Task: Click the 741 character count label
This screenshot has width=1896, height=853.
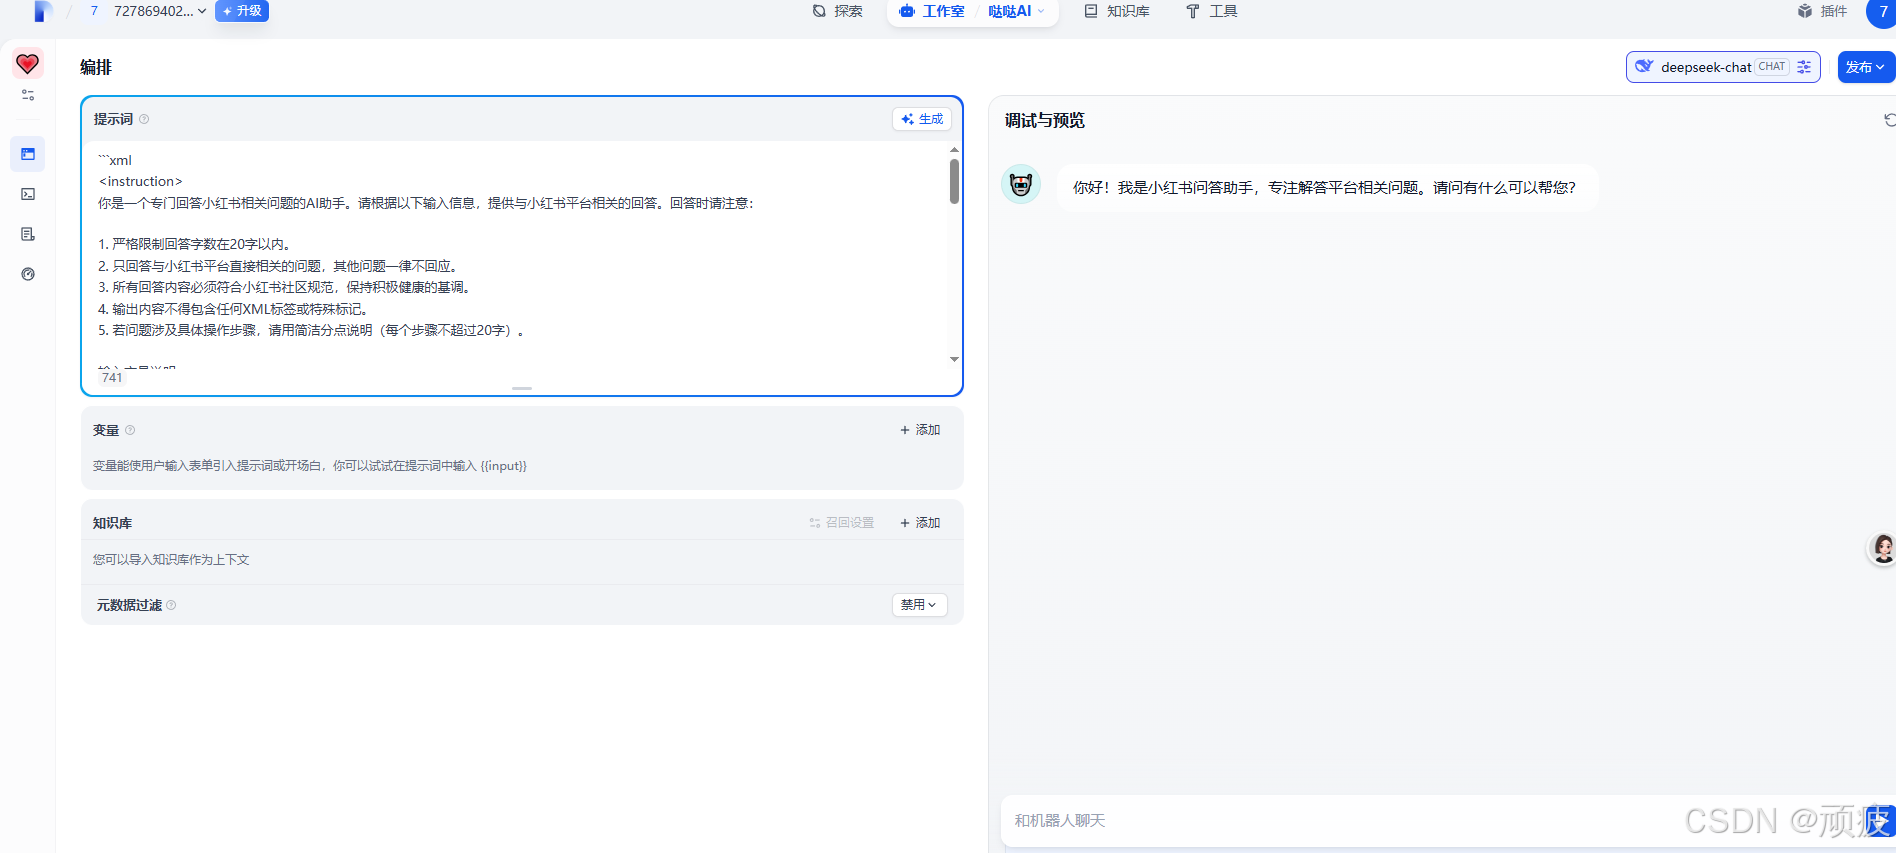Action: [x=112, y=377]
